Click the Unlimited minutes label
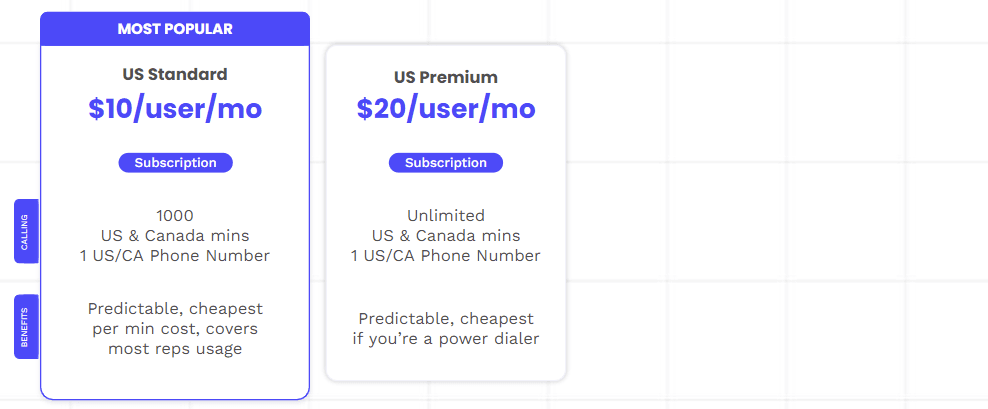The height and width of the screenshot is (409, 988). coord(446,215)
